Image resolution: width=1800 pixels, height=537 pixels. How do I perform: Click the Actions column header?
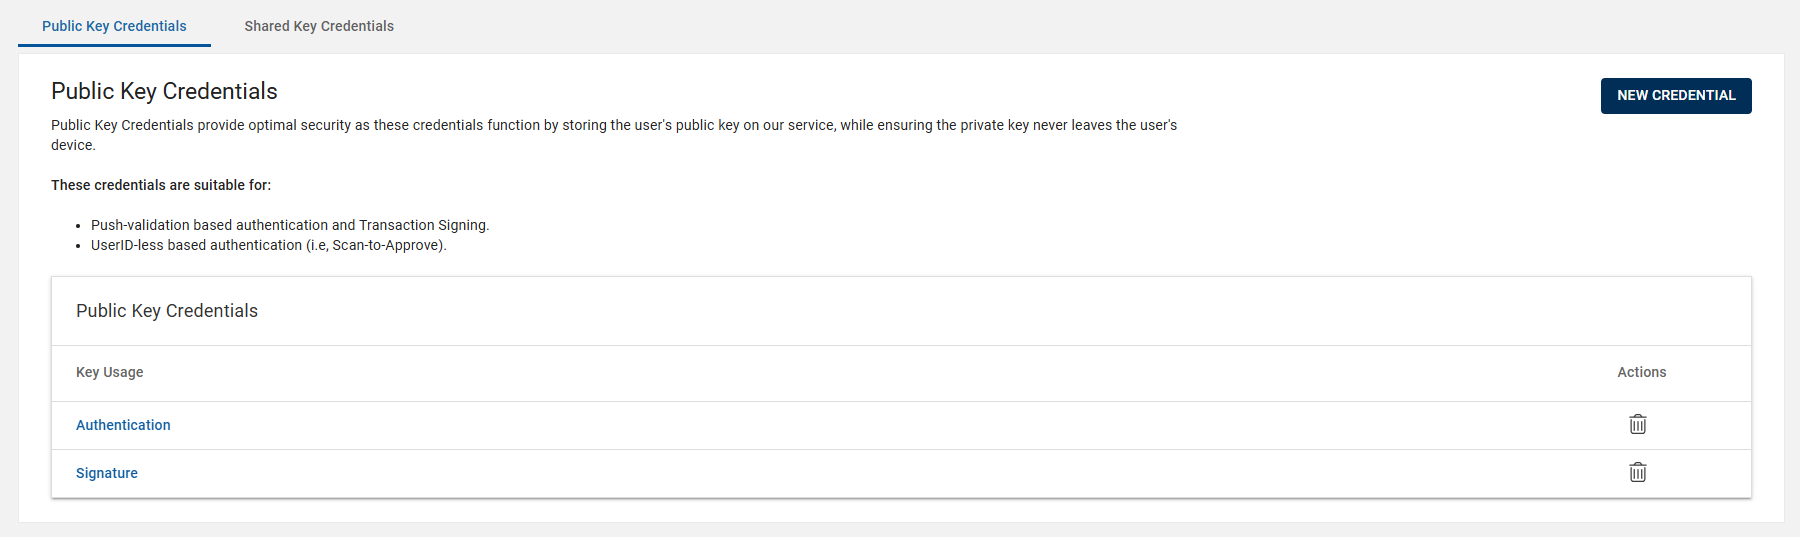tap(1641, 372)
